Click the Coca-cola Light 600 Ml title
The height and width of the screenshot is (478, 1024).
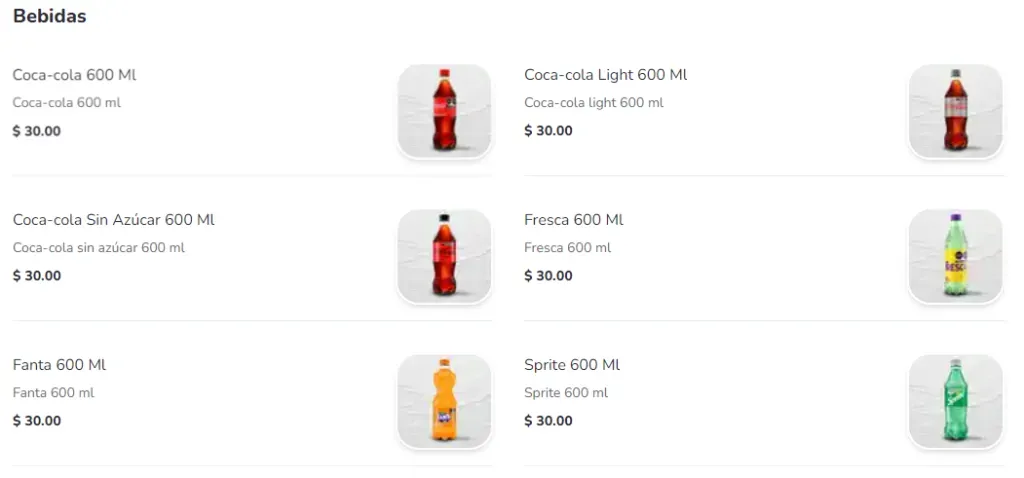point(605,75)
